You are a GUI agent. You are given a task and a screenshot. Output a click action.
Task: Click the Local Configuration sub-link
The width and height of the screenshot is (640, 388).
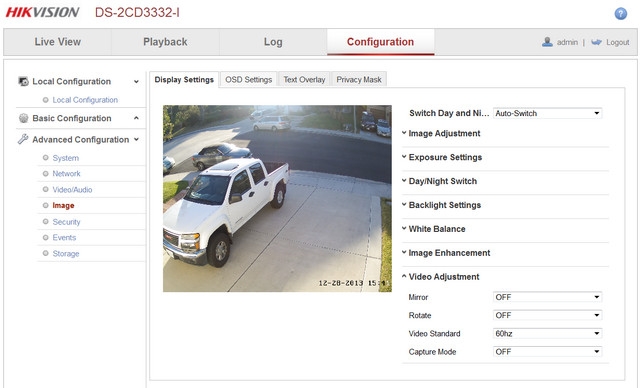[85, 100]
